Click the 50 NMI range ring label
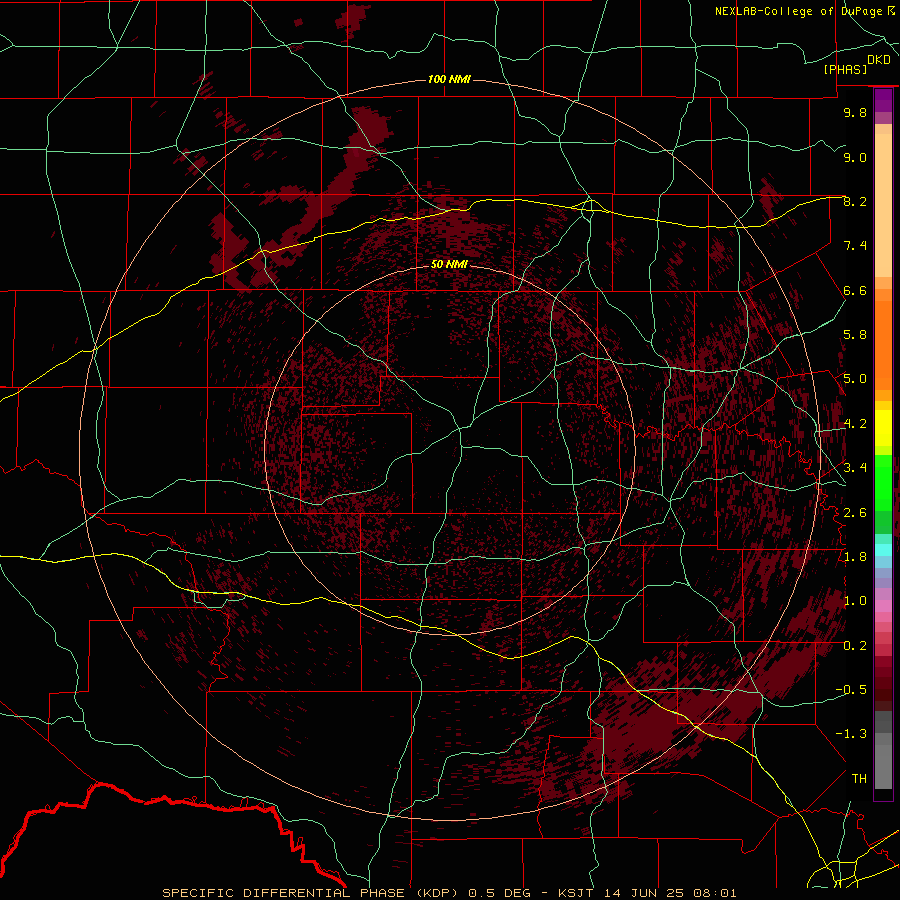 tap(449, 264)
